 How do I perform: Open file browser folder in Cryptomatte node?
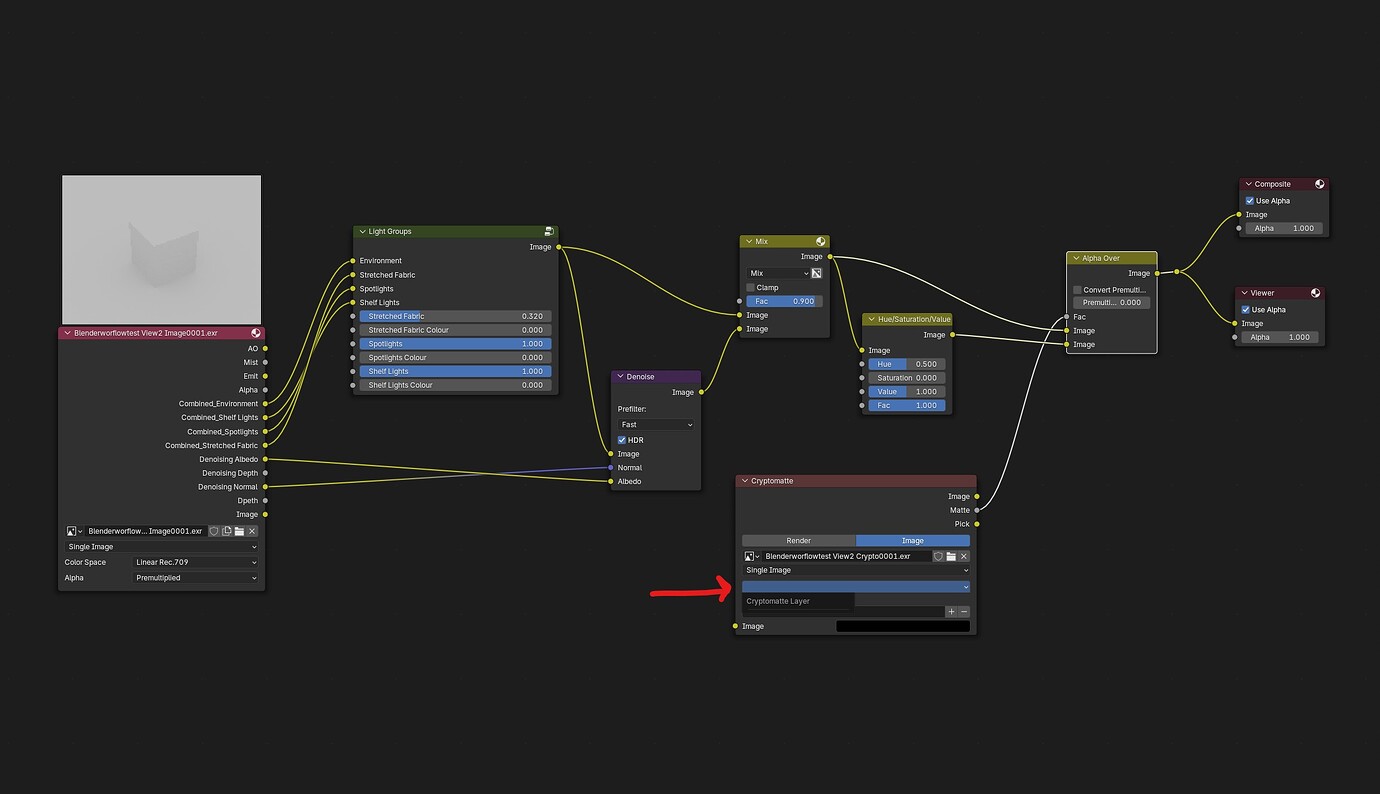pyautogui.click(x=951, y=556)
